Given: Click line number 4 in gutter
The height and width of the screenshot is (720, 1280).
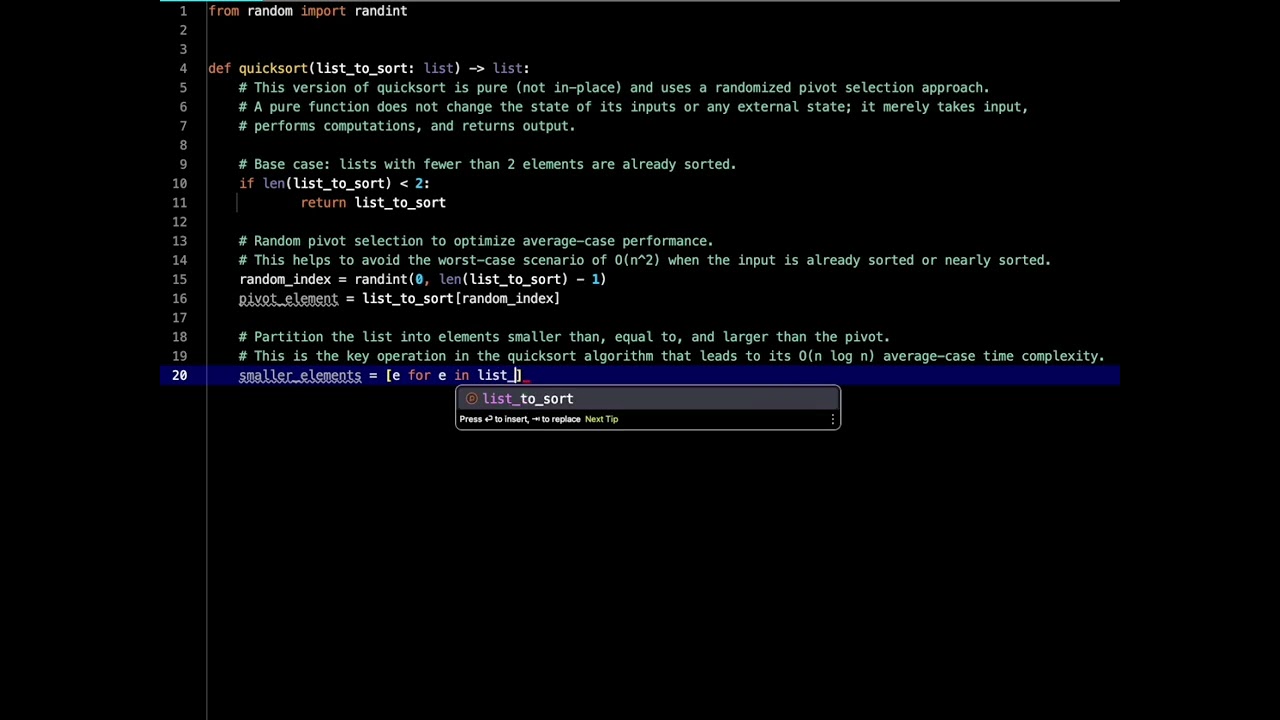Looking at the screenshot, I should (x=183, y=69).
